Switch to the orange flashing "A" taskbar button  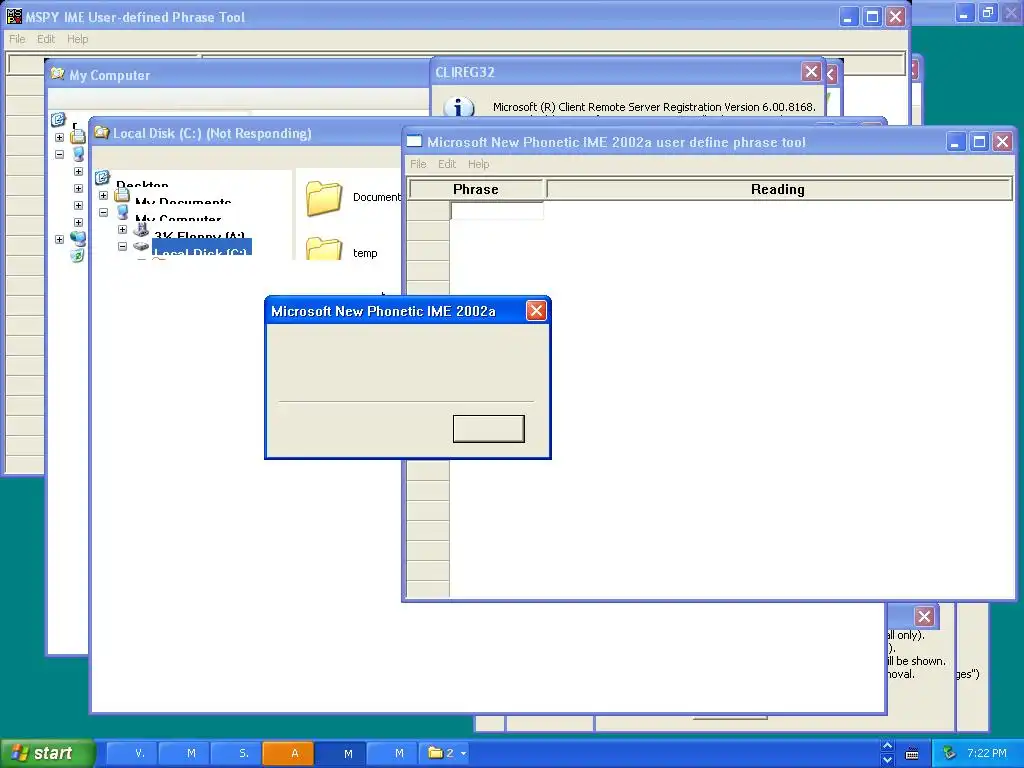(288, 753)
